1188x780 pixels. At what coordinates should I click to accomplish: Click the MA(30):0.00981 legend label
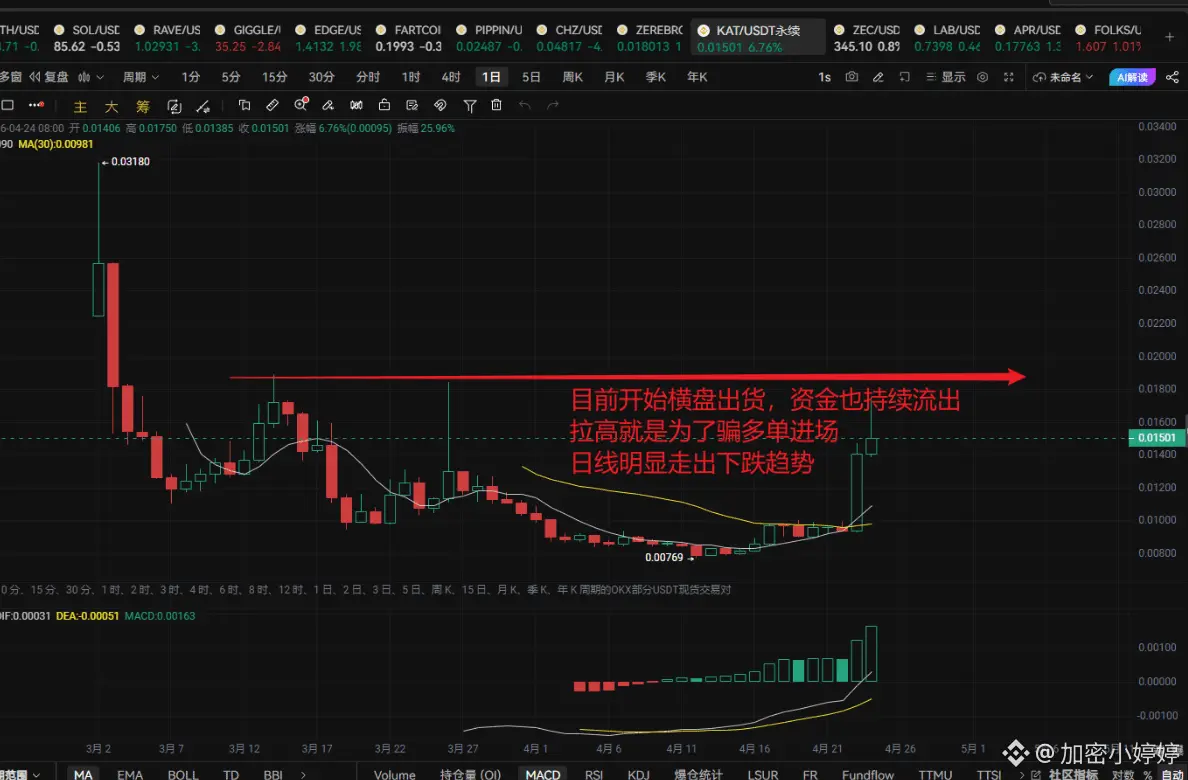(56, 143)
